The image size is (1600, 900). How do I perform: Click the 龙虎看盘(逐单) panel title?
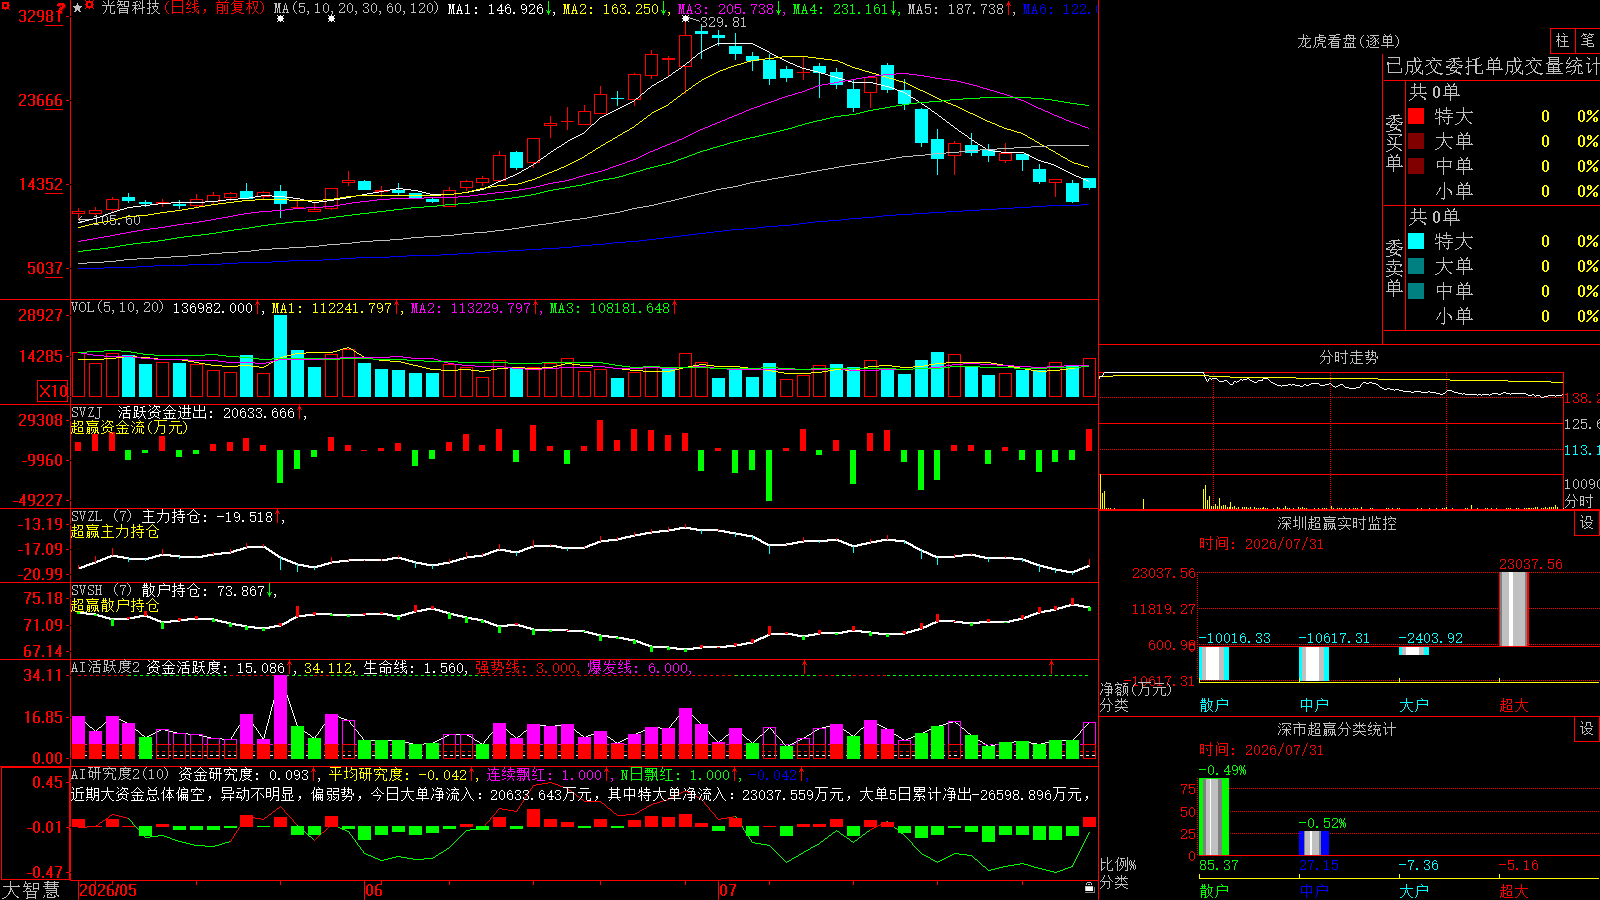(1349, 42)
